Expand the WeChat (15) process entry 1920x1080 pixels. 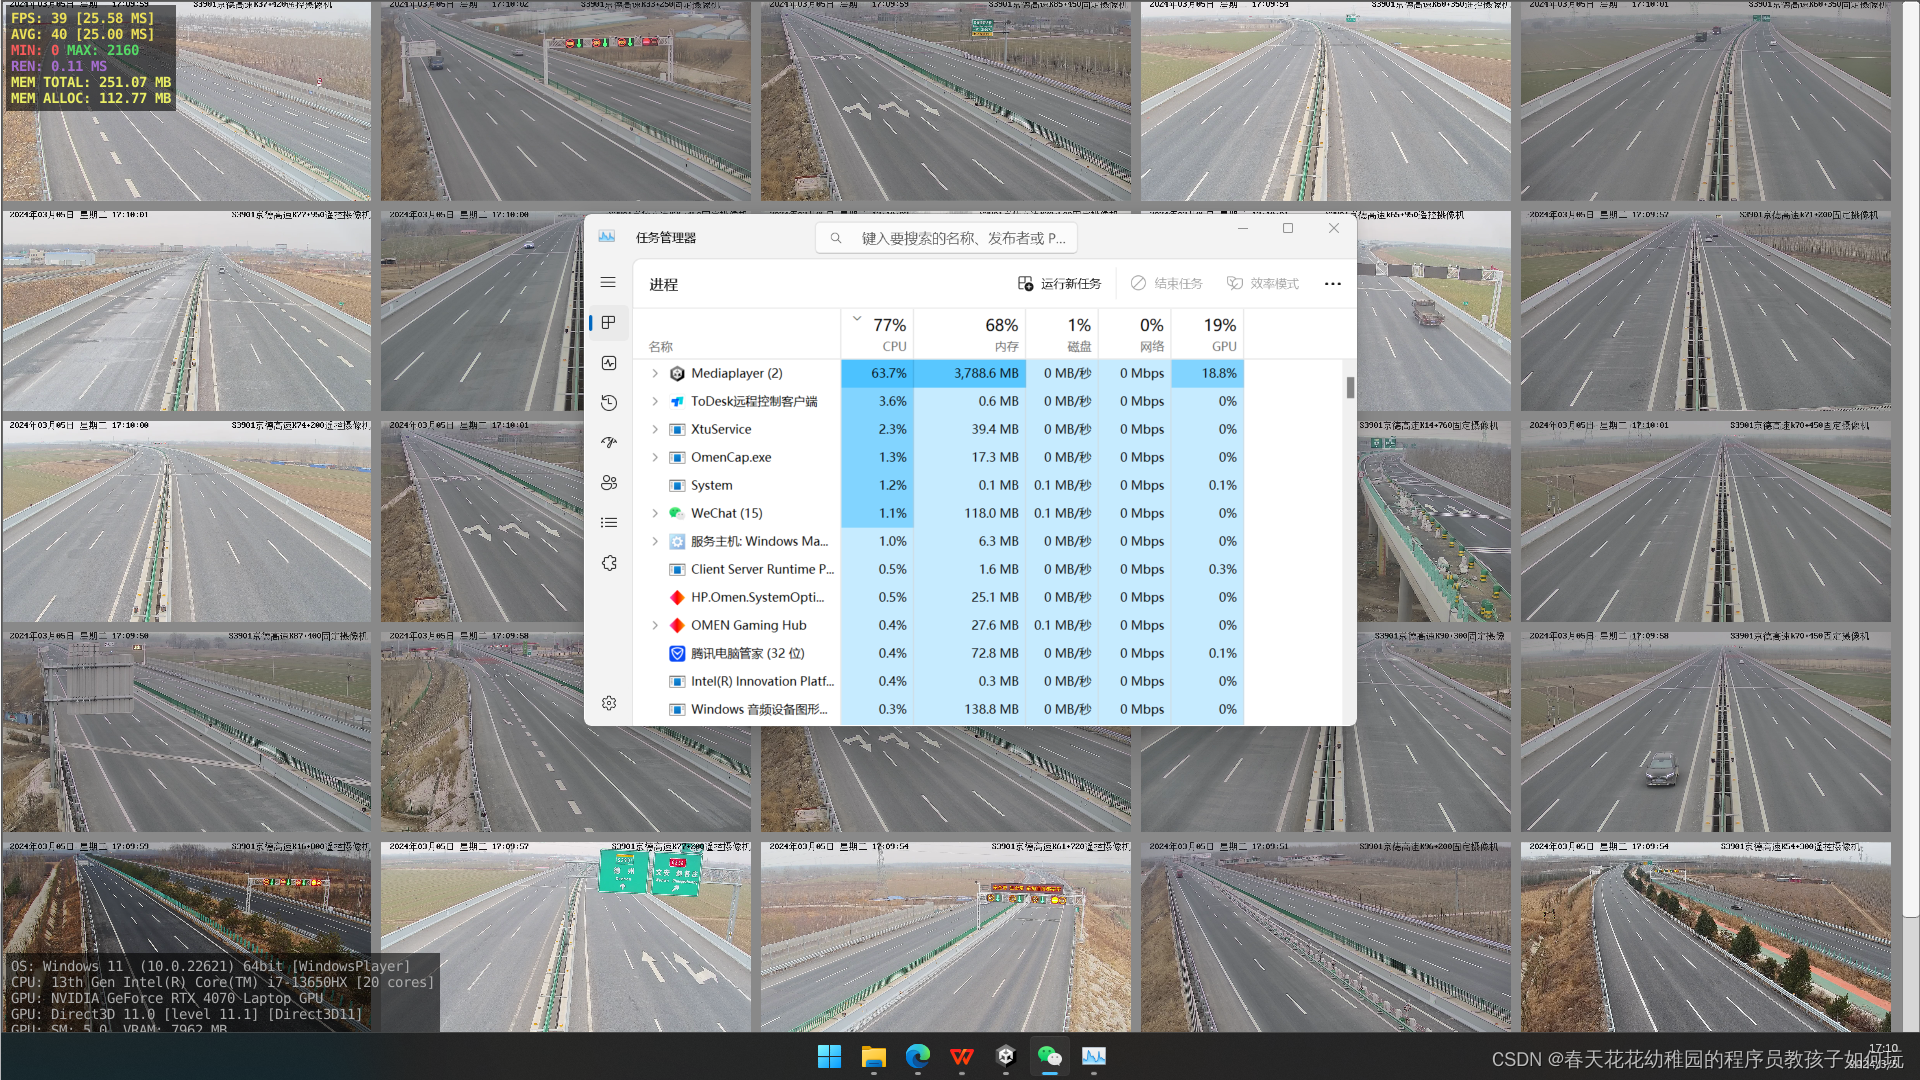(655, 513)
